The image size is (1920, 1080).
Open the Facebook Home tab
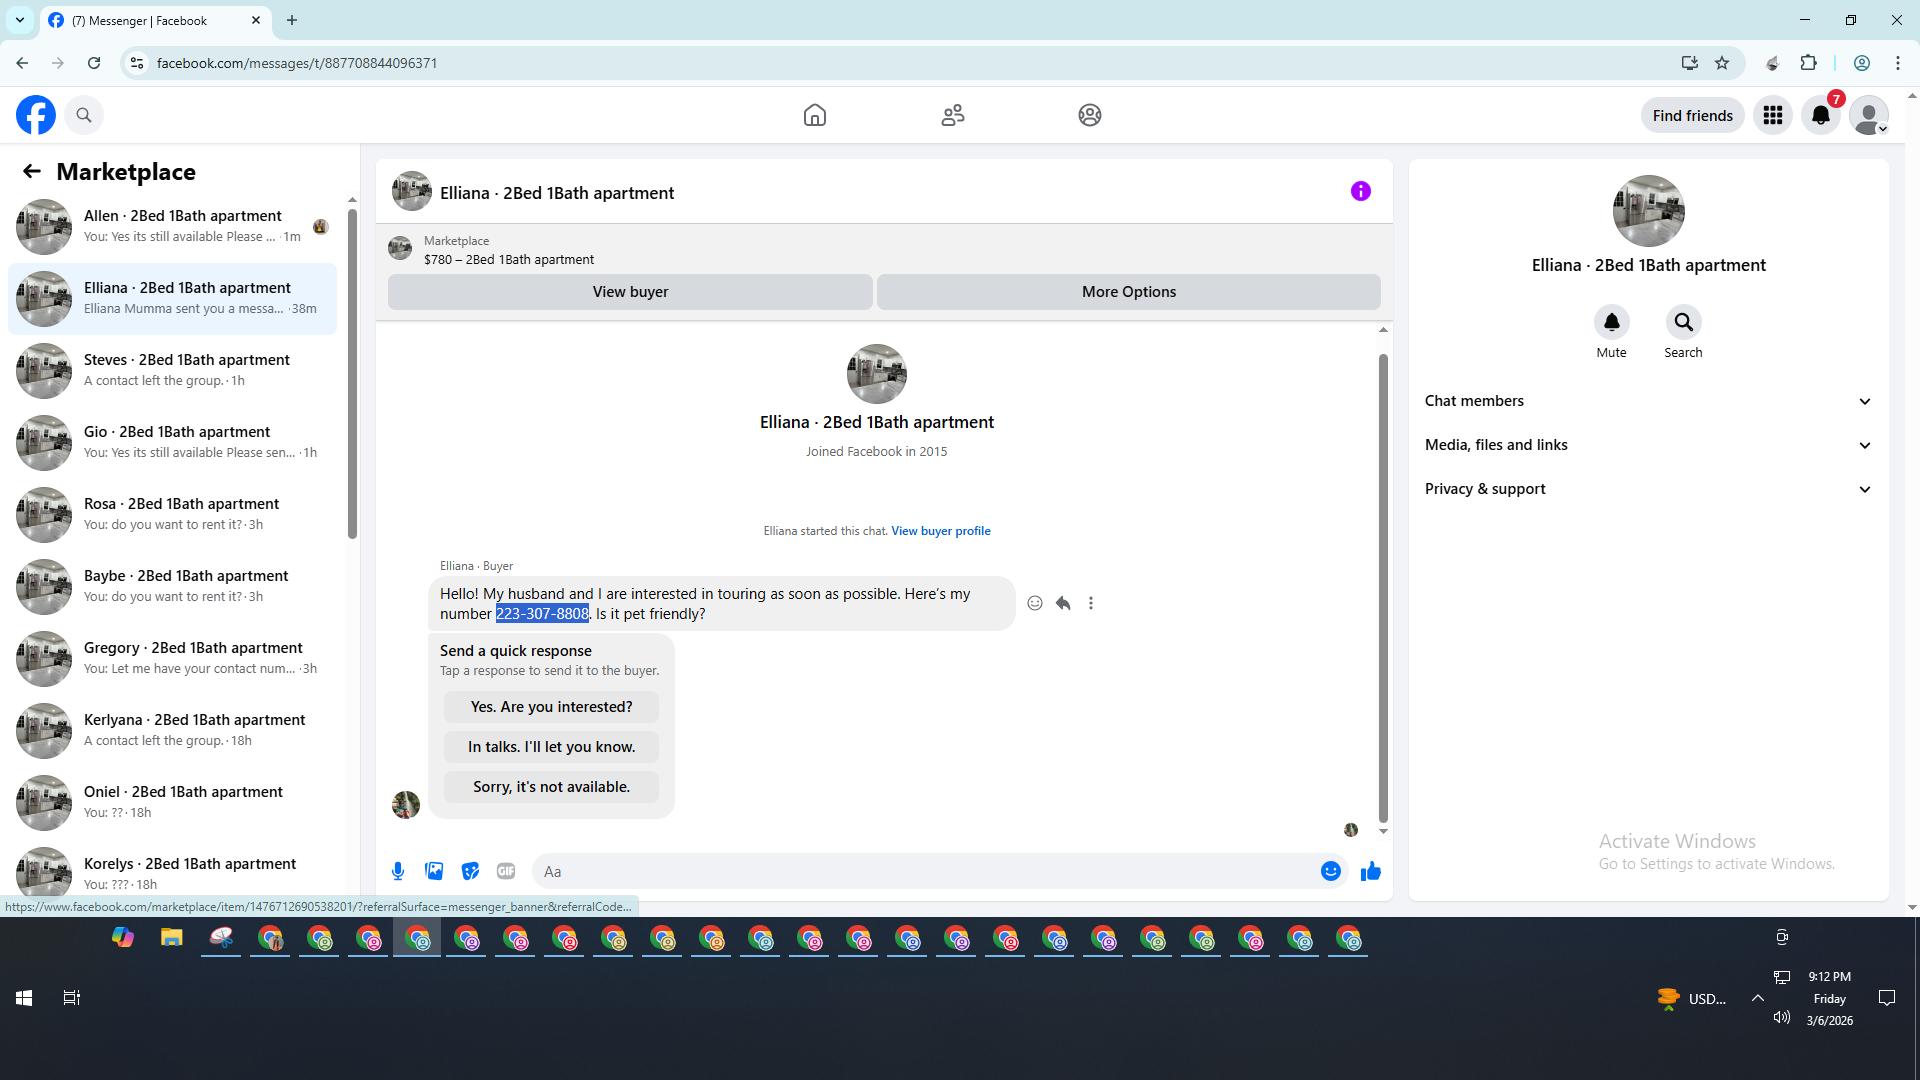(x=815, y=115)
